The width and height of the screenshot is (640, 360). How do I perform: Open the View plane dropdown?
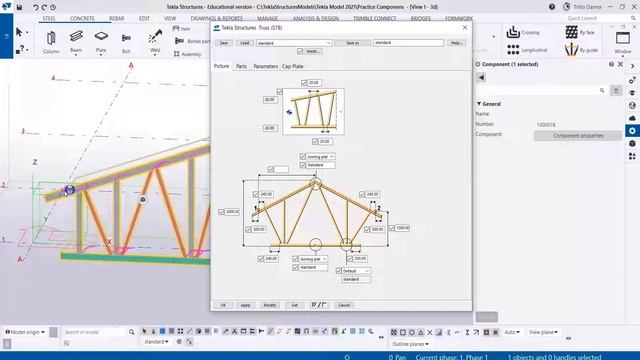[543, 332]
